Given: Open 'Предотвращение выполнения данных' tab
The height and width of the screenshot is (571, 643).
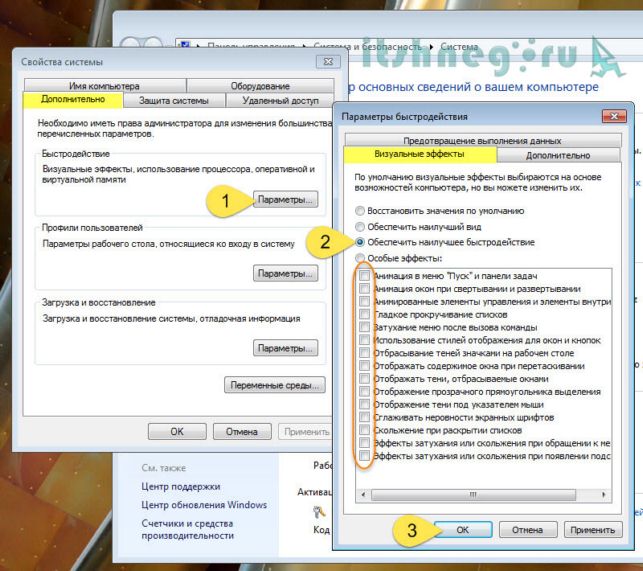Looking at the screenshot, I should point(482,140).
